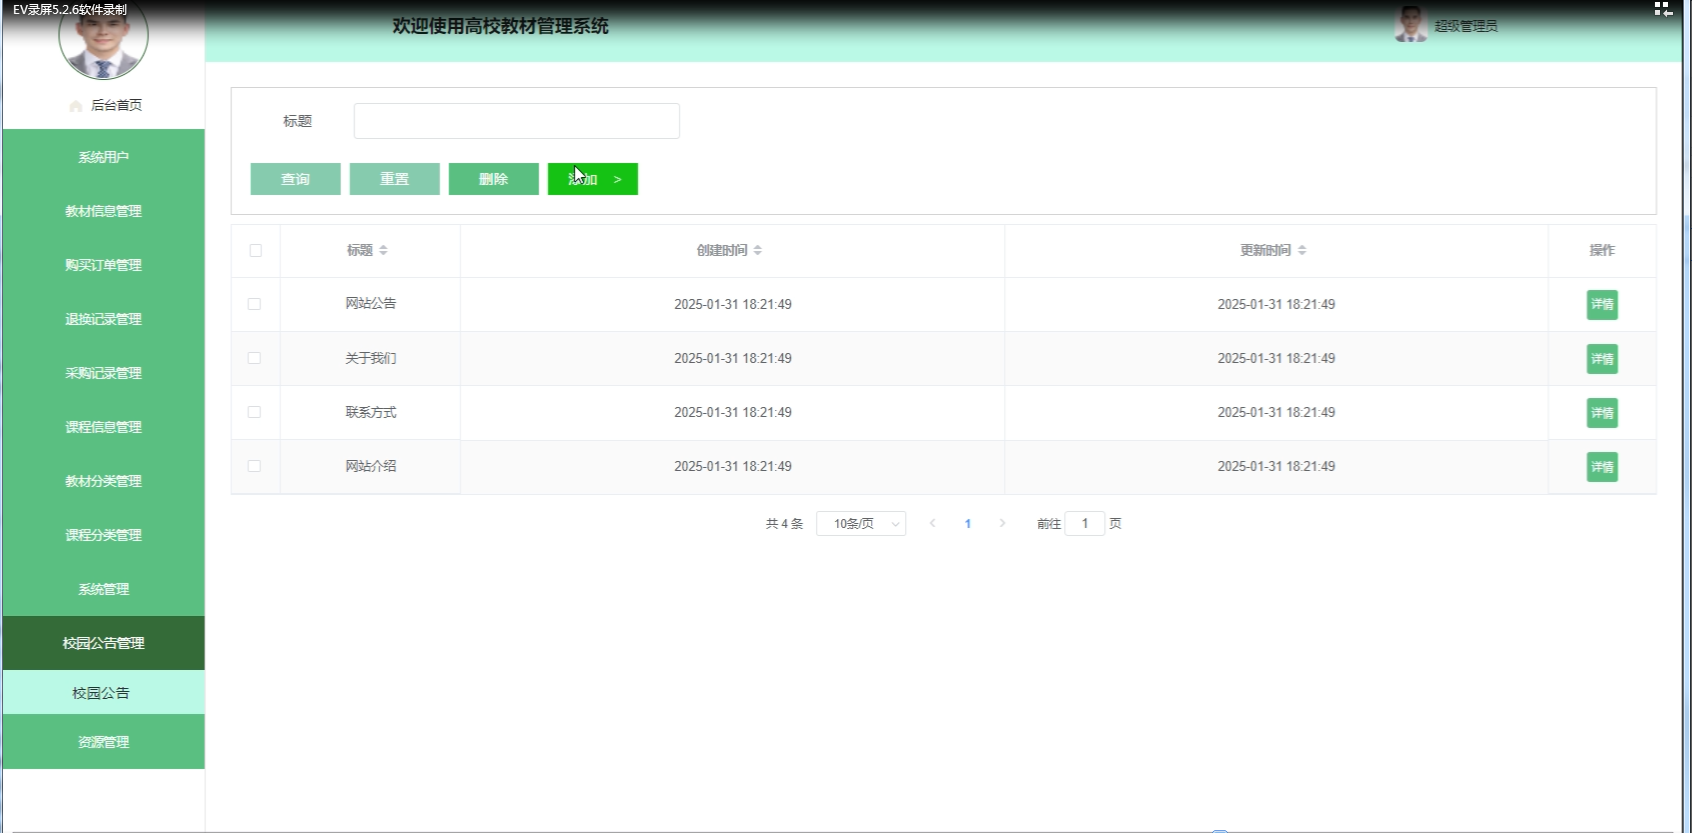Go to the next page arrow
The width and height of the screenshot is (1692, 833).
coord(1002,523)
